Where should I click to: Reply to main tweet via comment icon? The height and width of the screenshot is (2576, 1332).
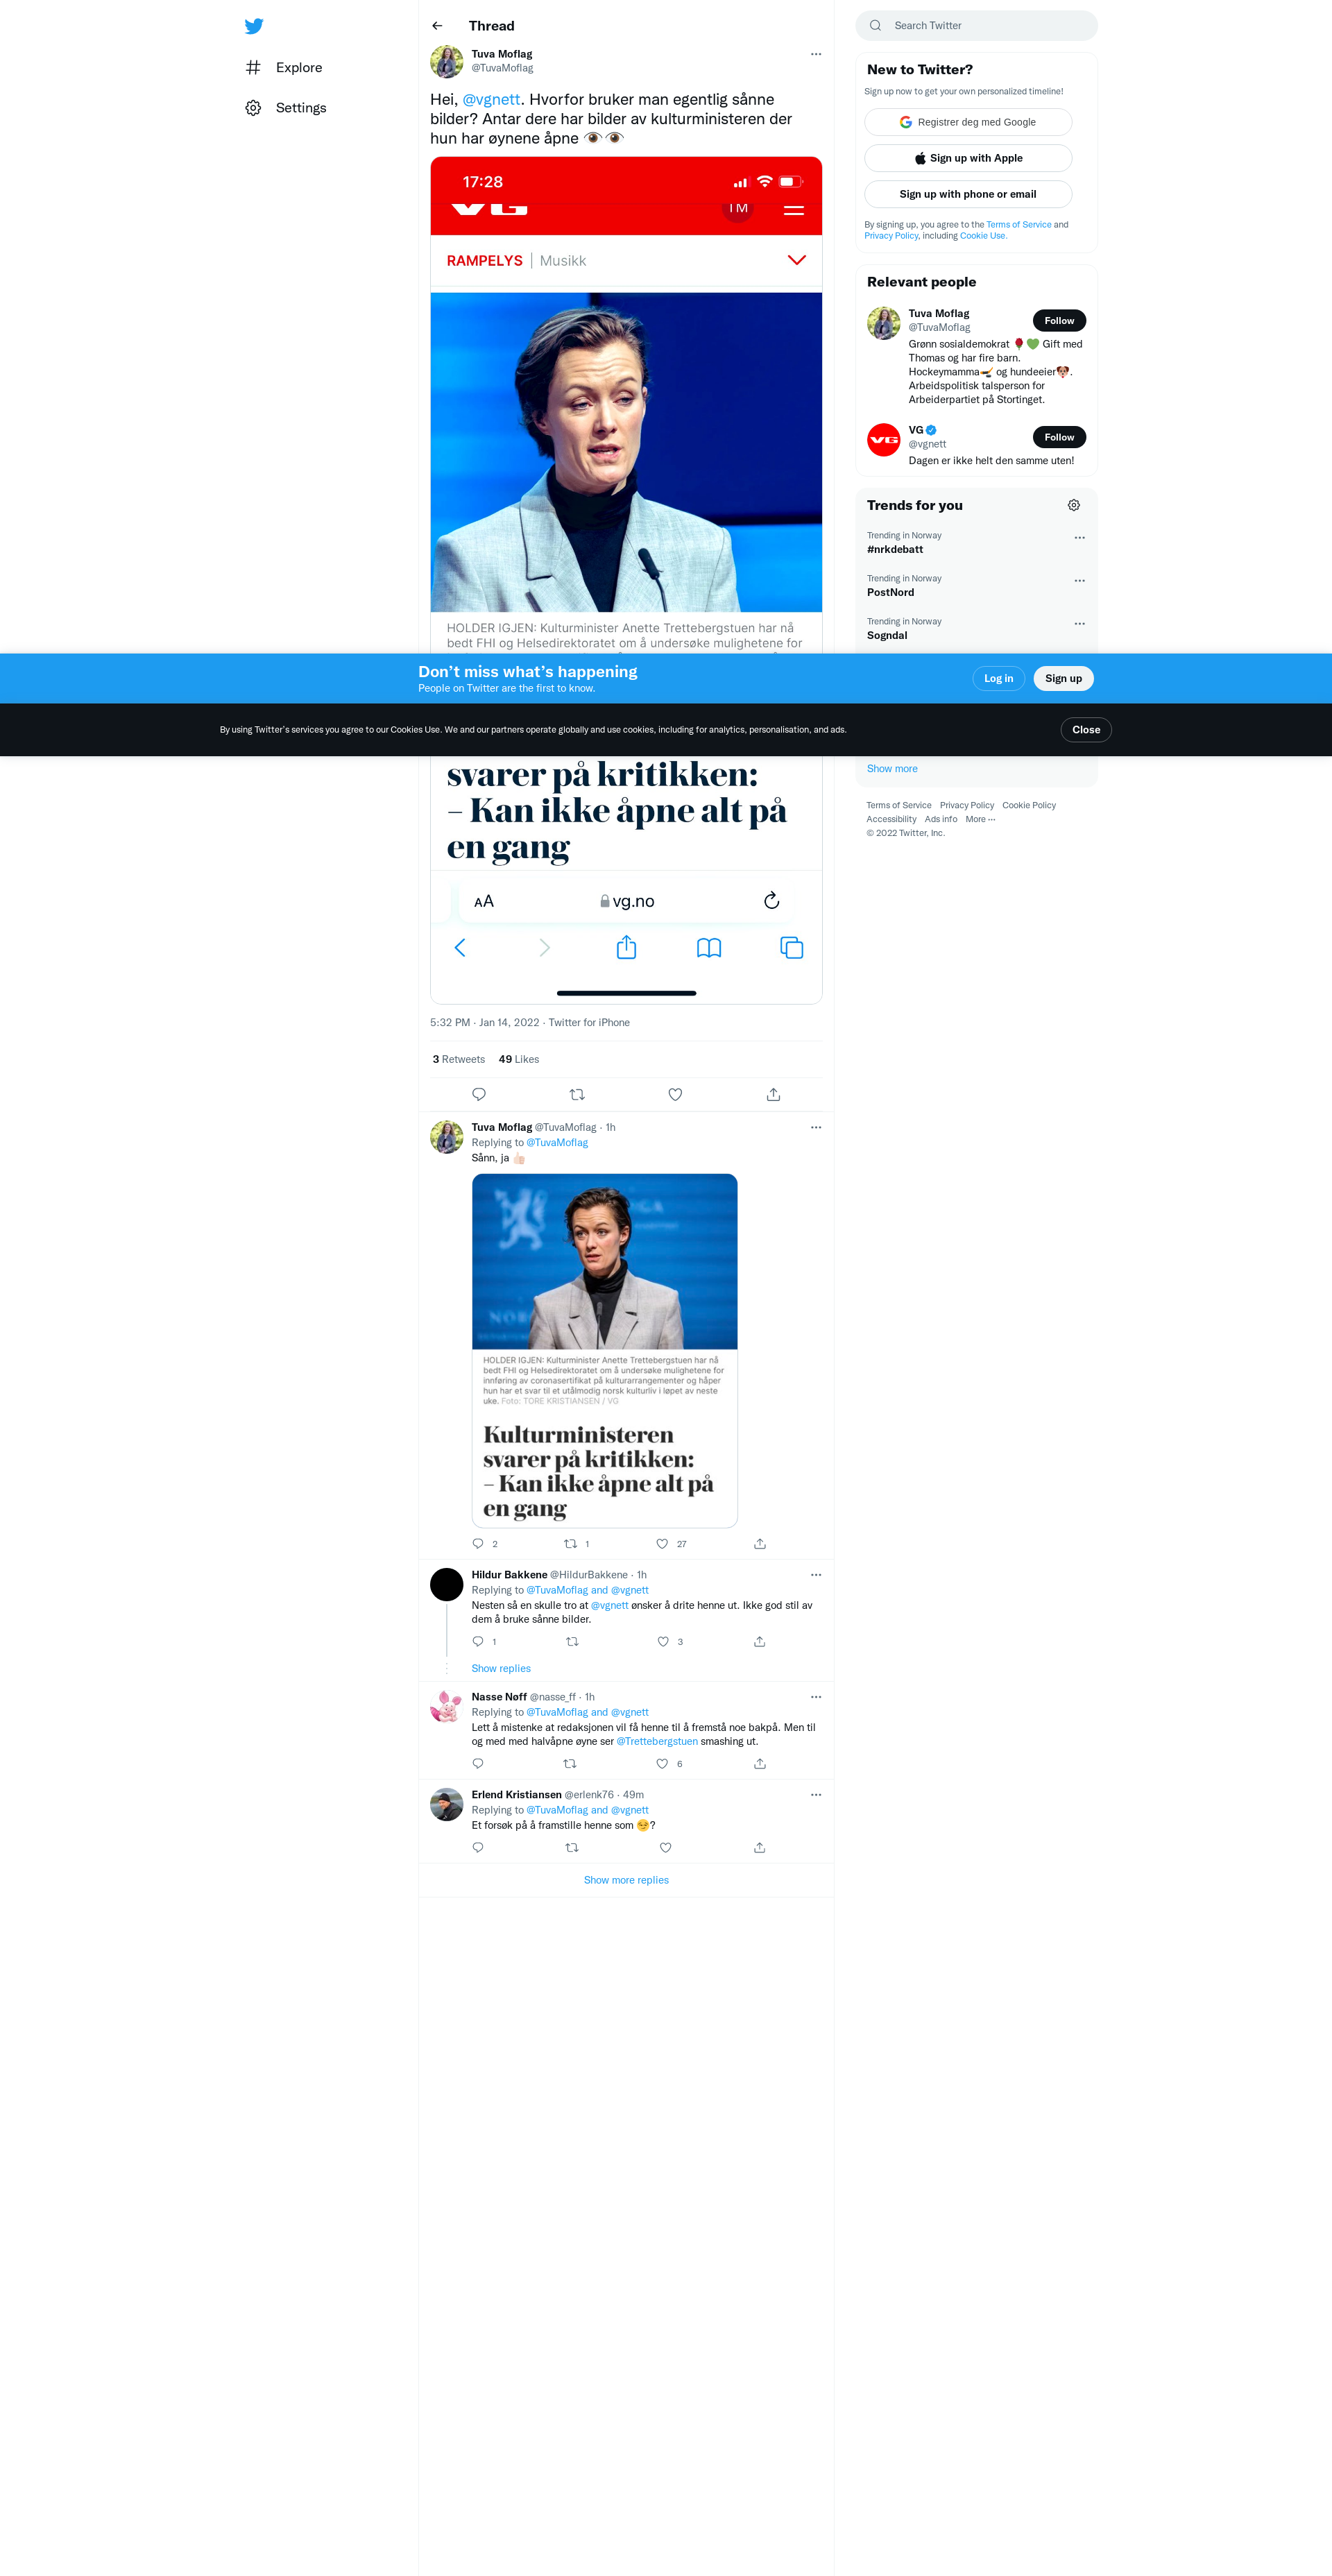(479, 1094)
